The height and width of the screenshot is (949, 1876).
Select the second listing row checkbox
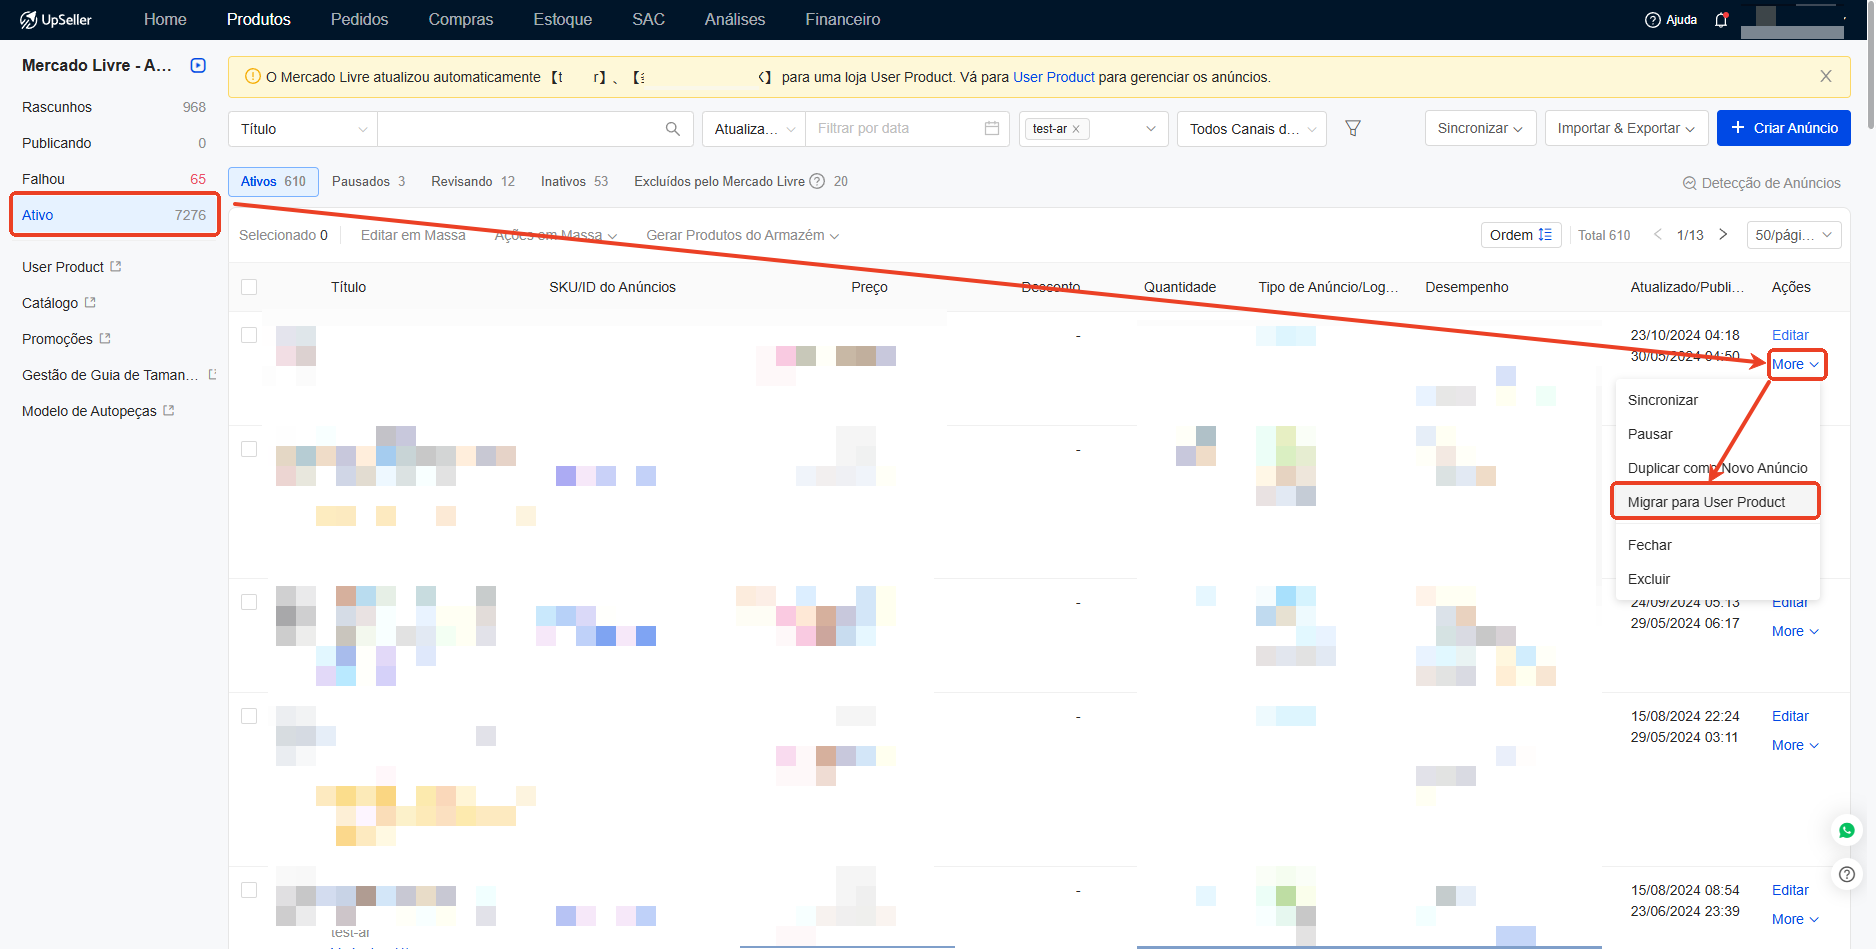click(249, 449)
